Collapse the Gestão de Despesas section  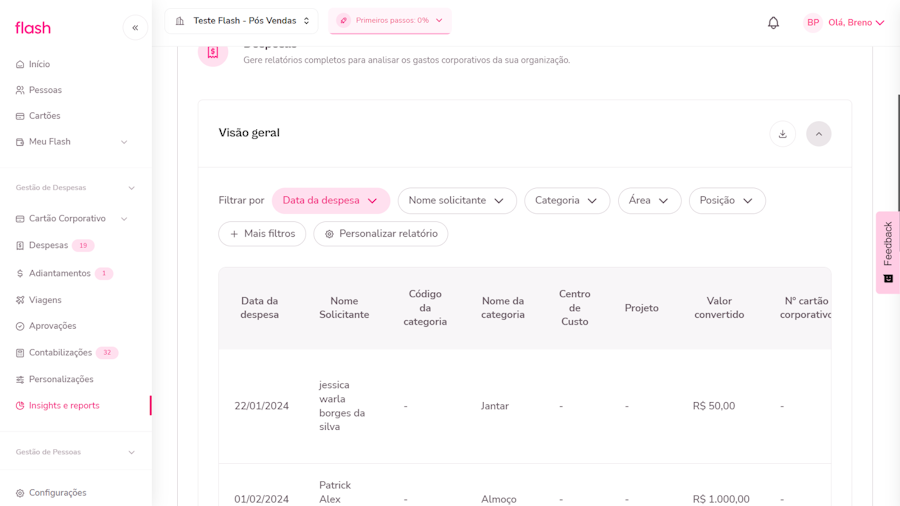pyautogui.click(x=131, y=188)
